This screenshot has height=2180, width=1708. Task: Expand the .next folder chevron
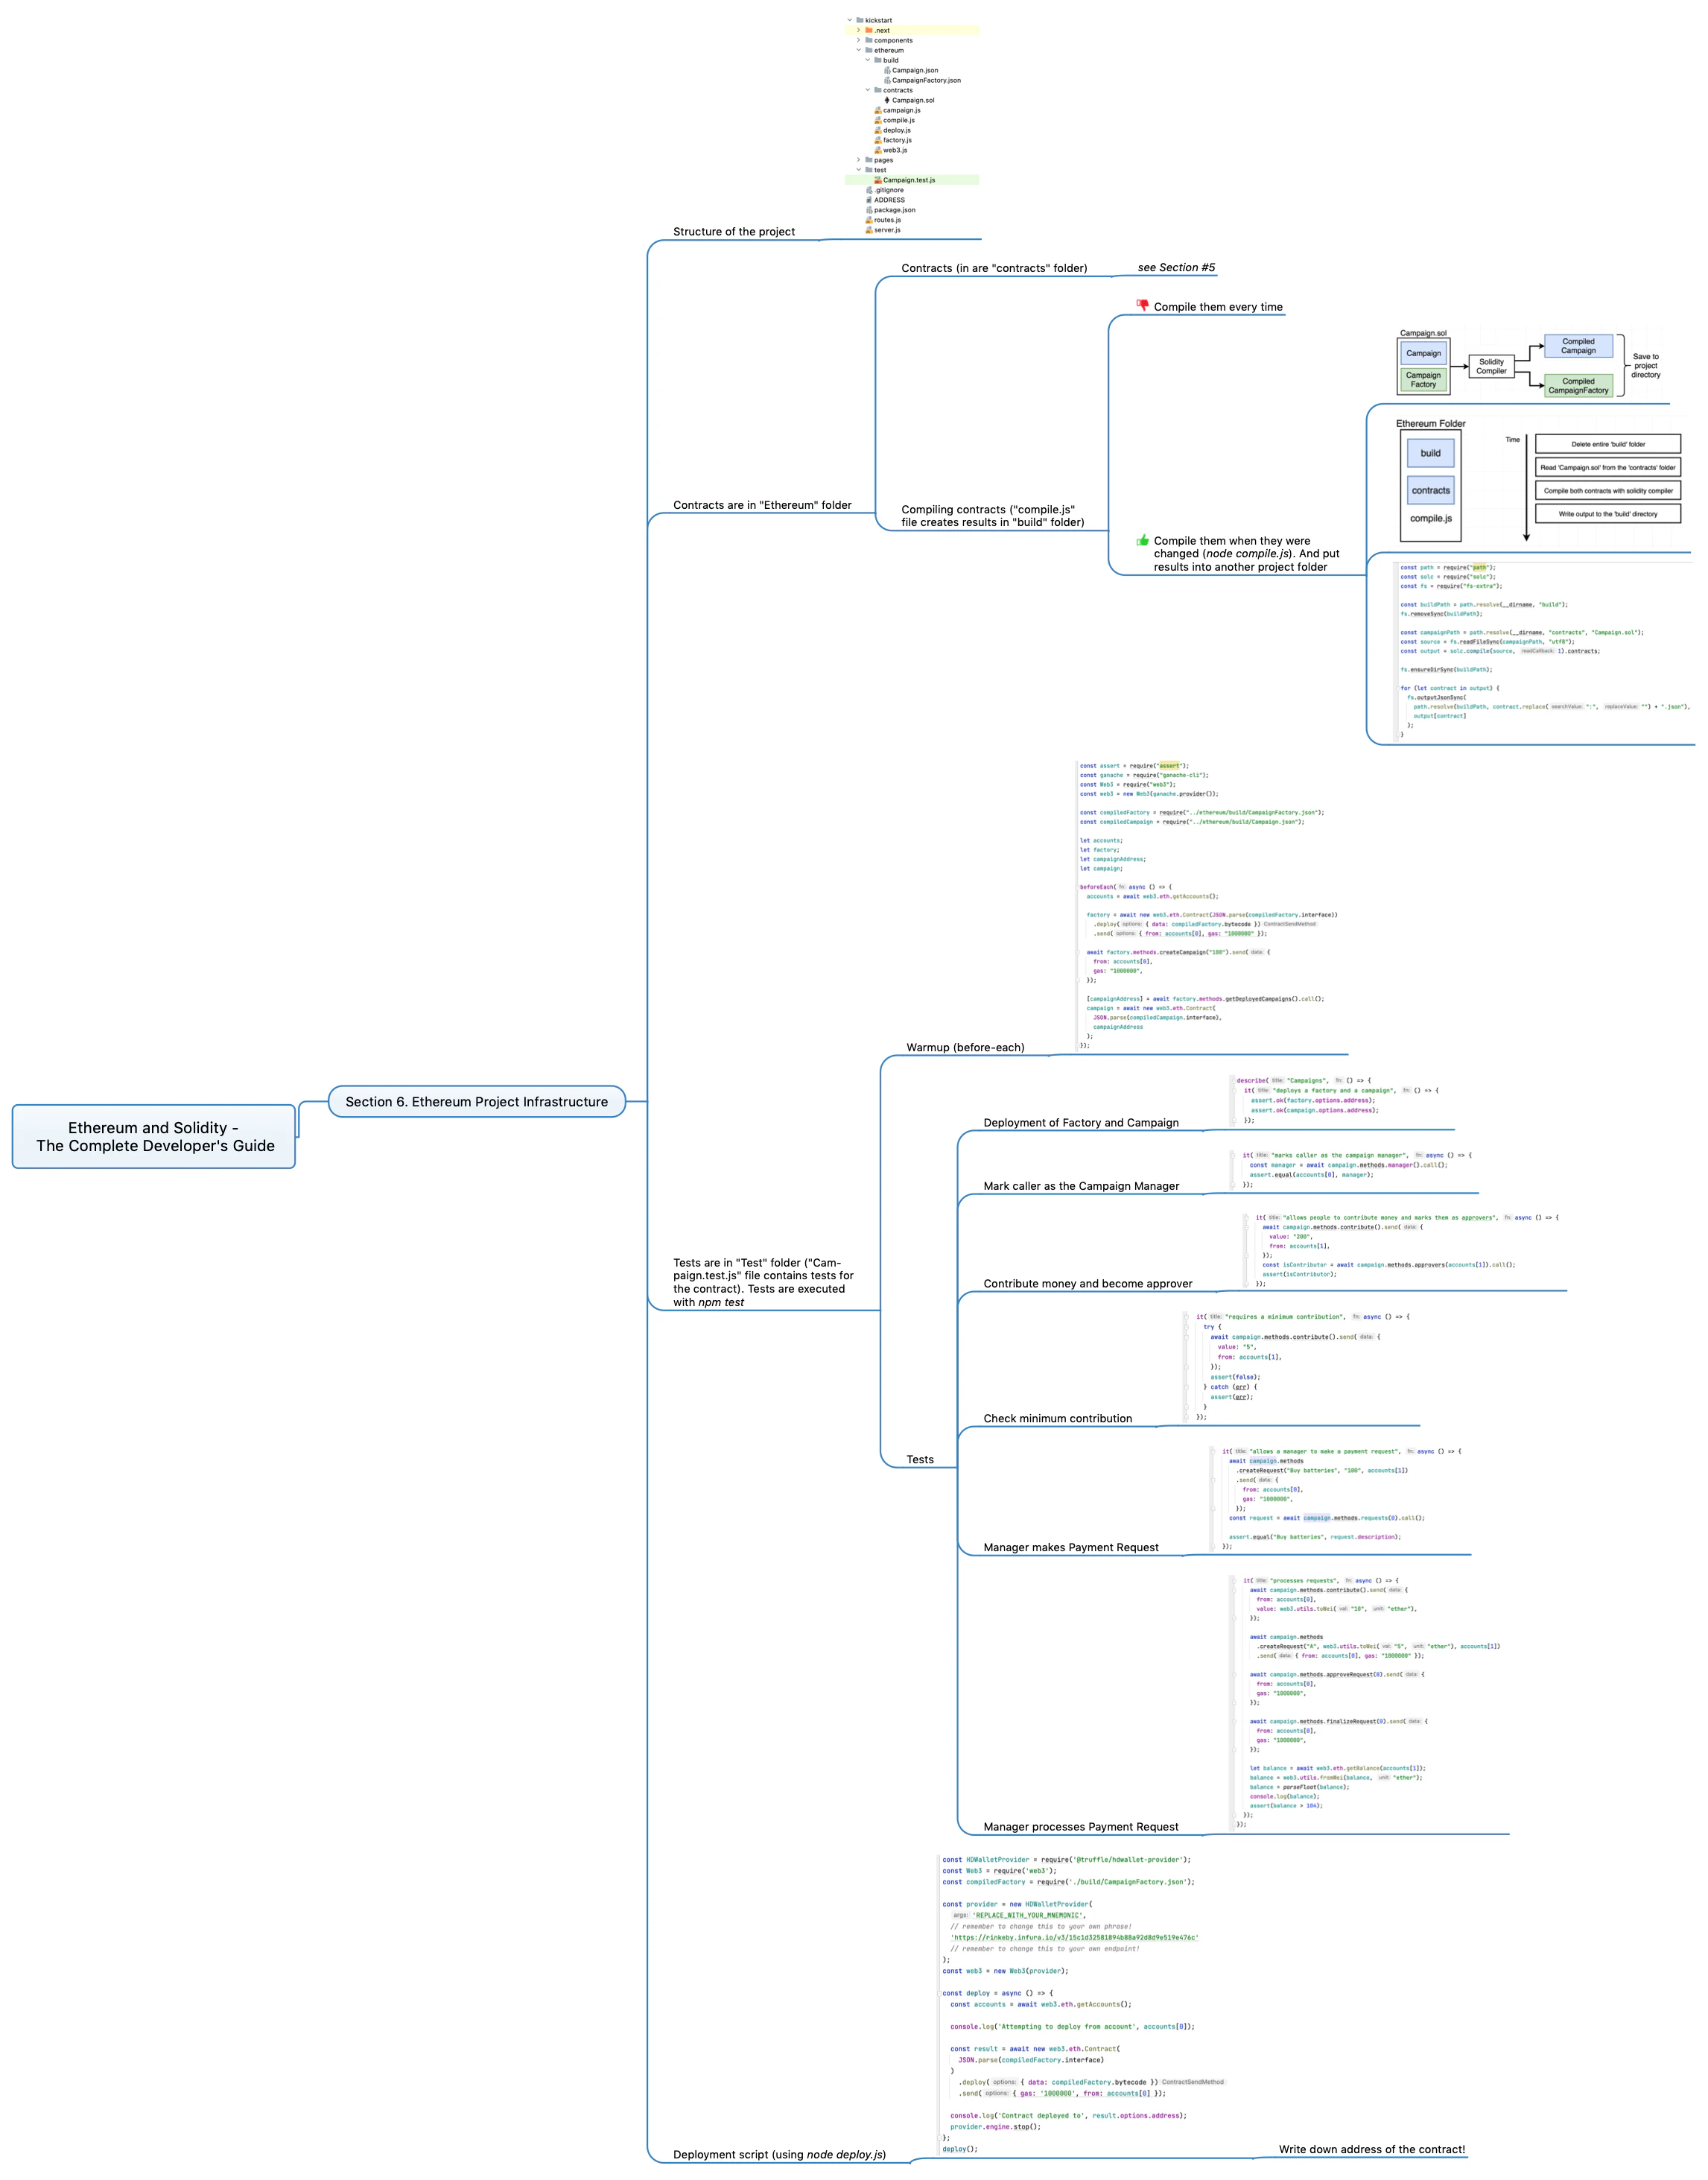[859, 30]
